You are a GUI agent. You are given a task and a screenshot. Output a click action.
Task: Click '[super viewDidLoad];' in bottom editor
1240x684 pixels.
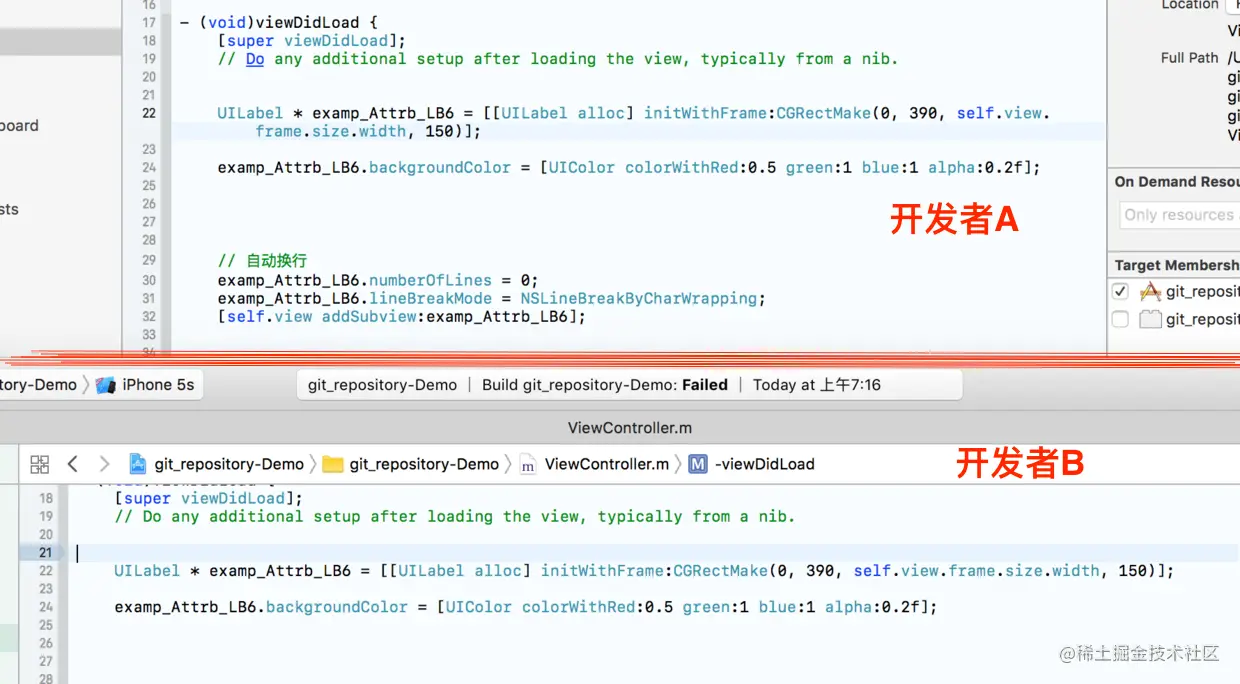coord(208,498)
